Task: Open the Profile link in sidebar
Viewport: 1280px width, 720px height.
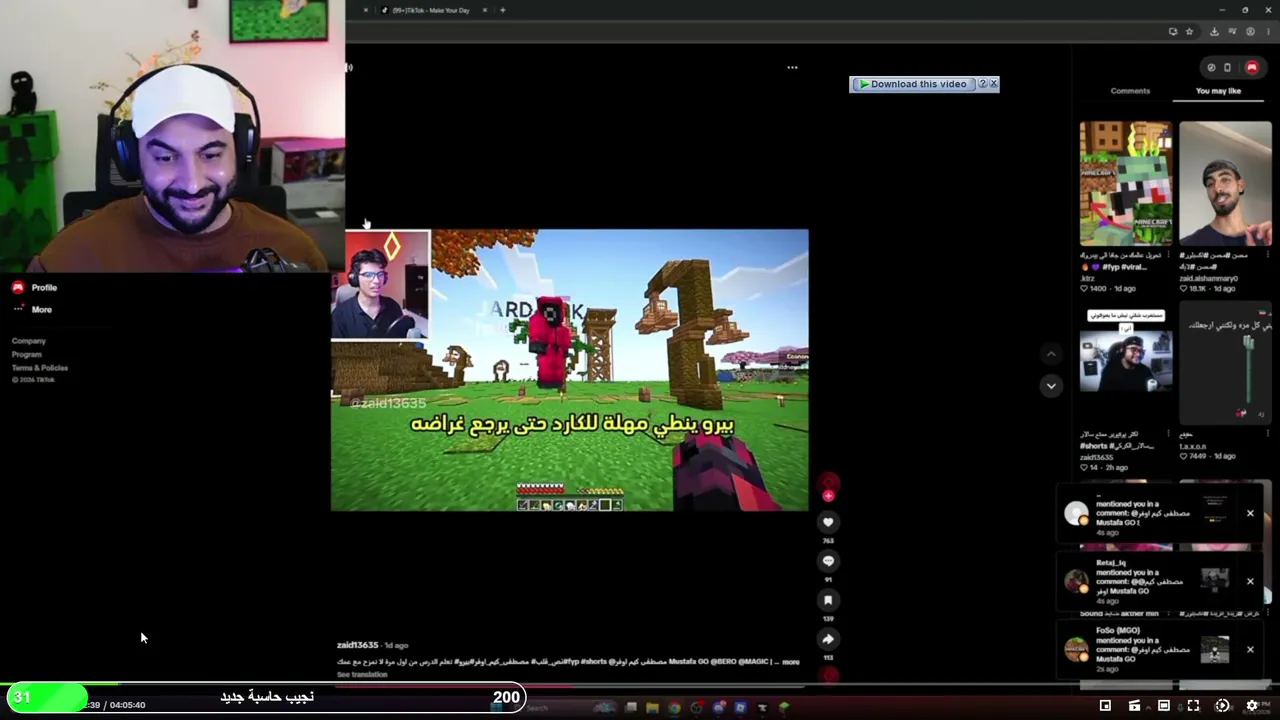Action: tap(44, 288)
